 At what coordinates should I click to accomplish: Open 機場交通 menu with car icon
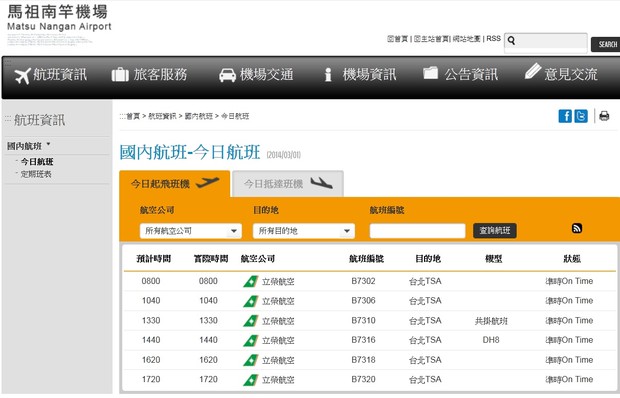point(256,75)
